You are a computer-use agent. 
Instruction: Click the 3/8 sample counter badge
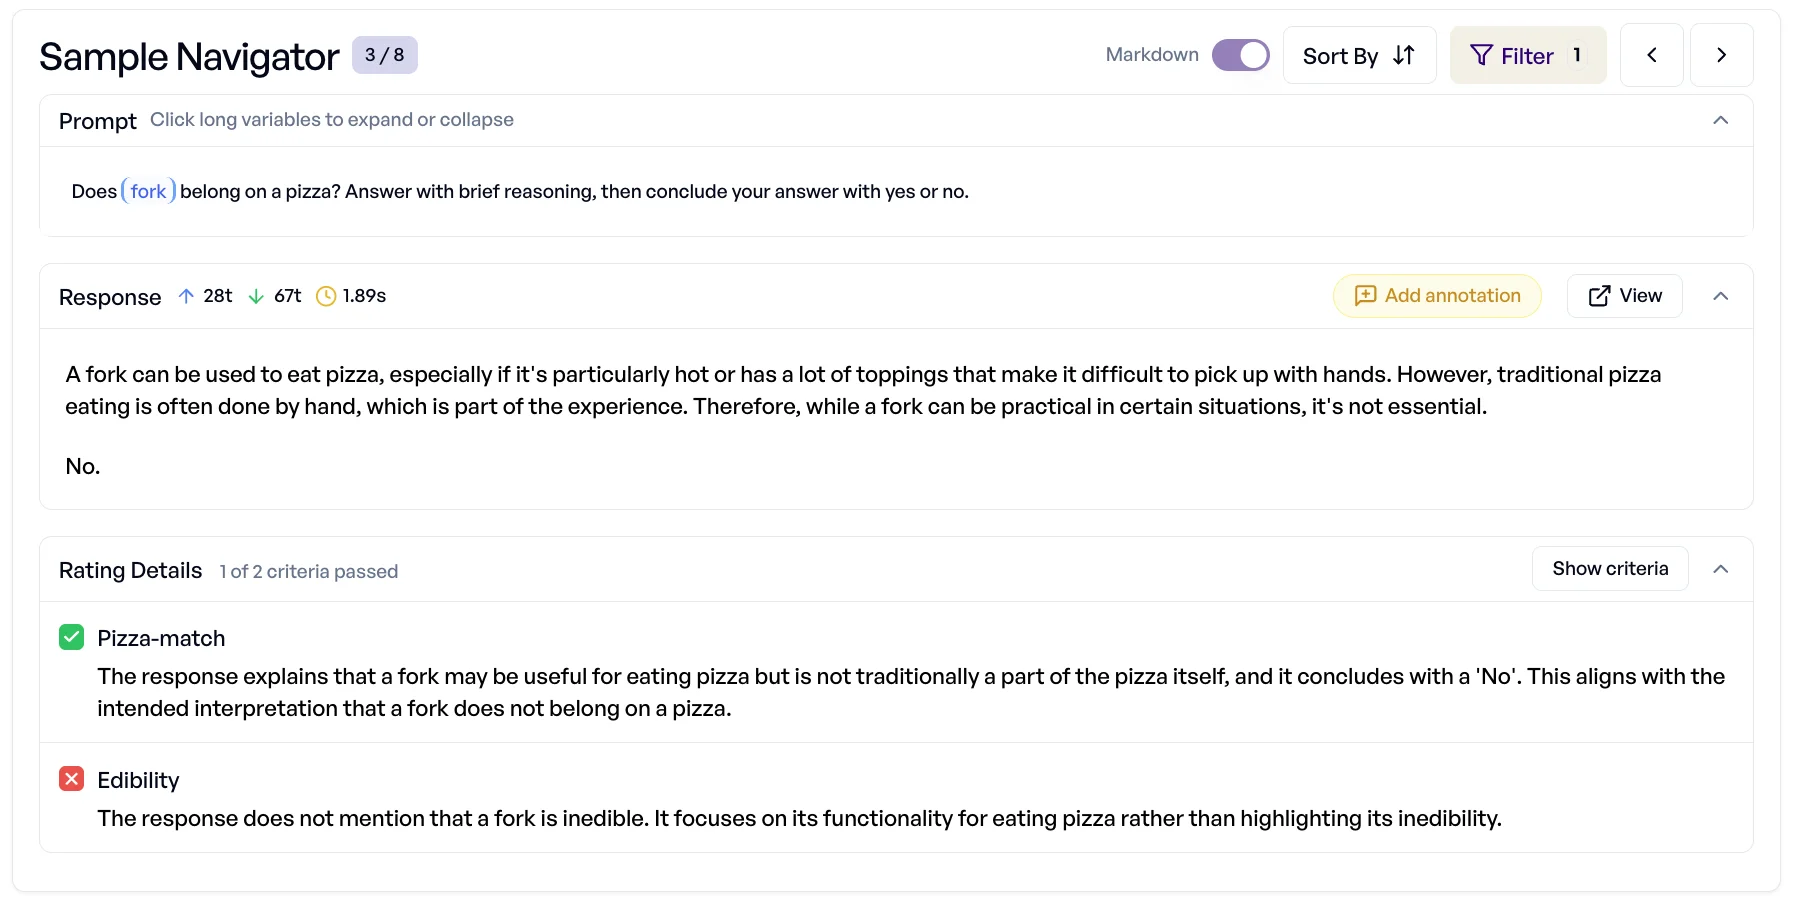[386, 55]
